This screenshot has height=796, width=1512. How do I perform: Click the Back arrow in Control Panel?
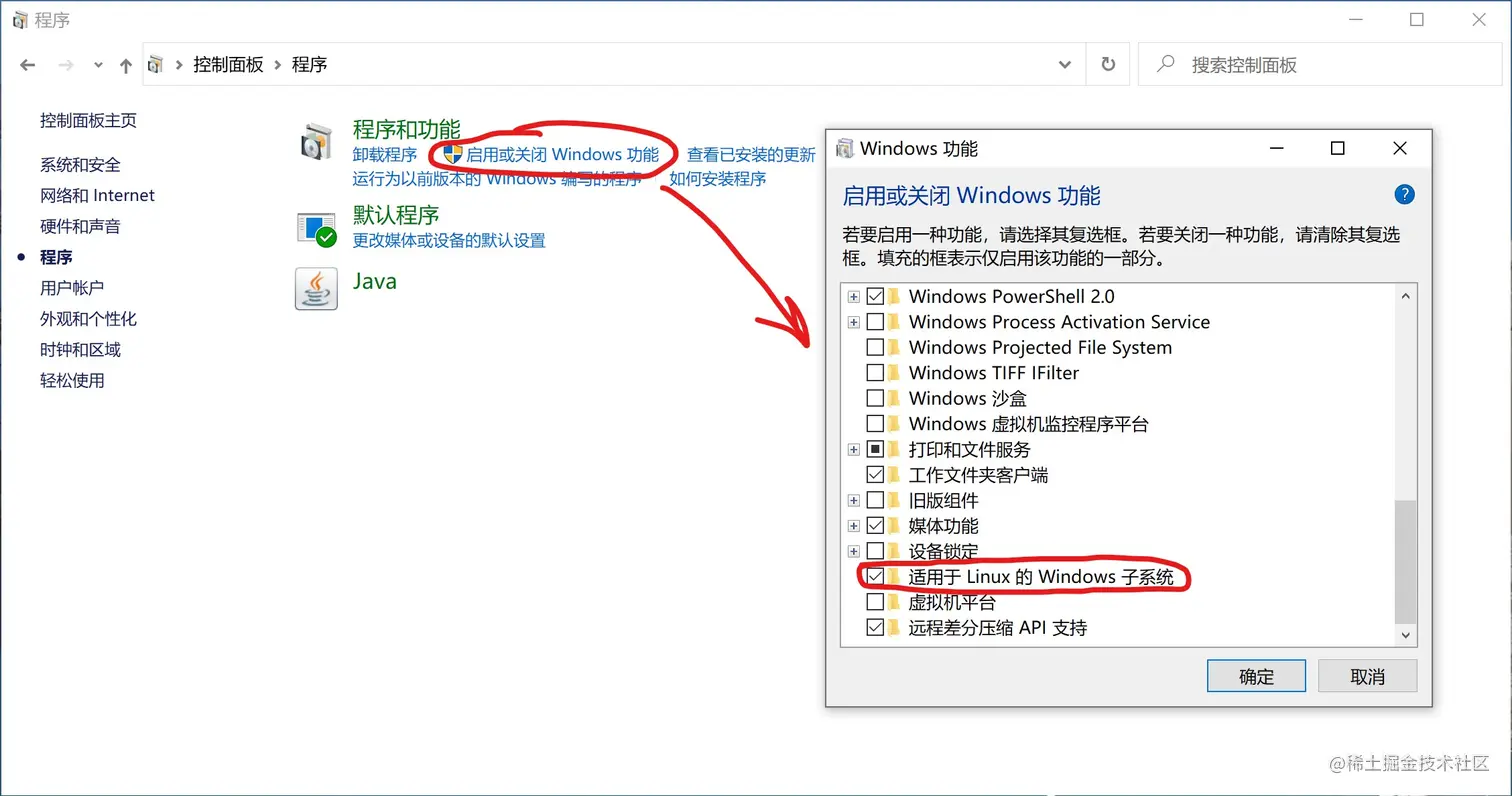click(29, 65)
